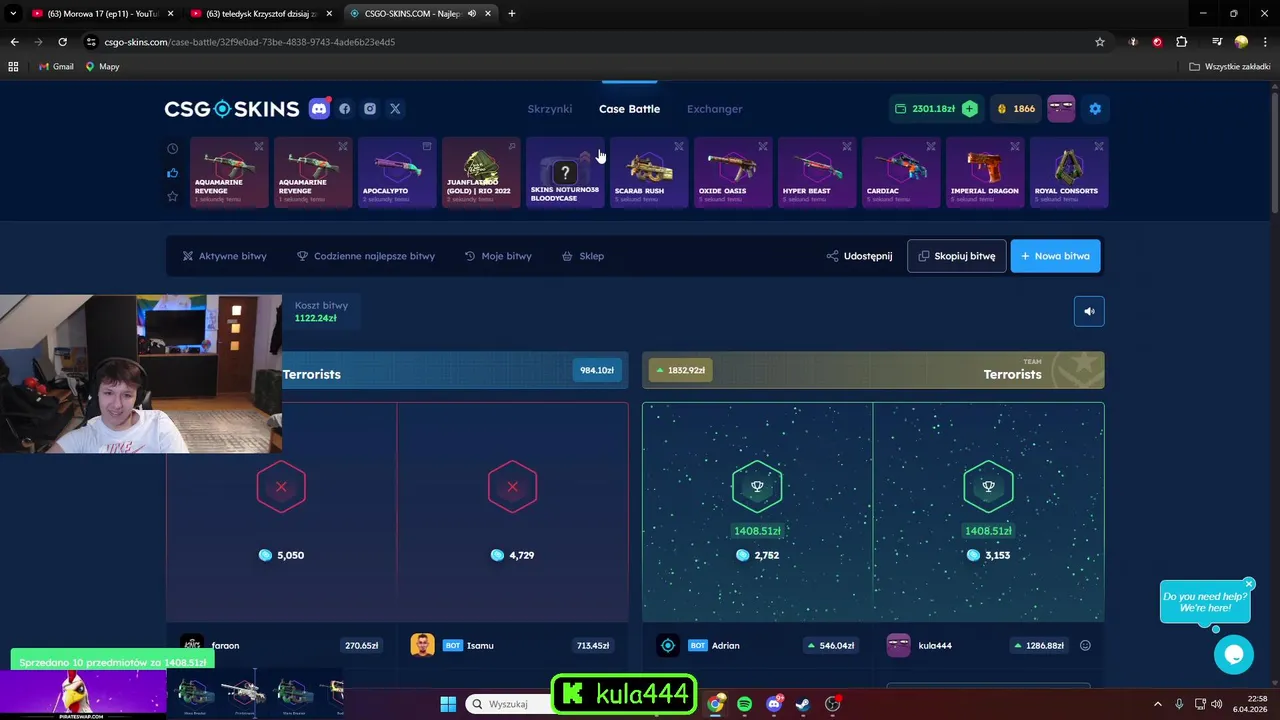Screen dimensions: 1280x720
Task: Open the Sklep section
Action: pos(583,256)
